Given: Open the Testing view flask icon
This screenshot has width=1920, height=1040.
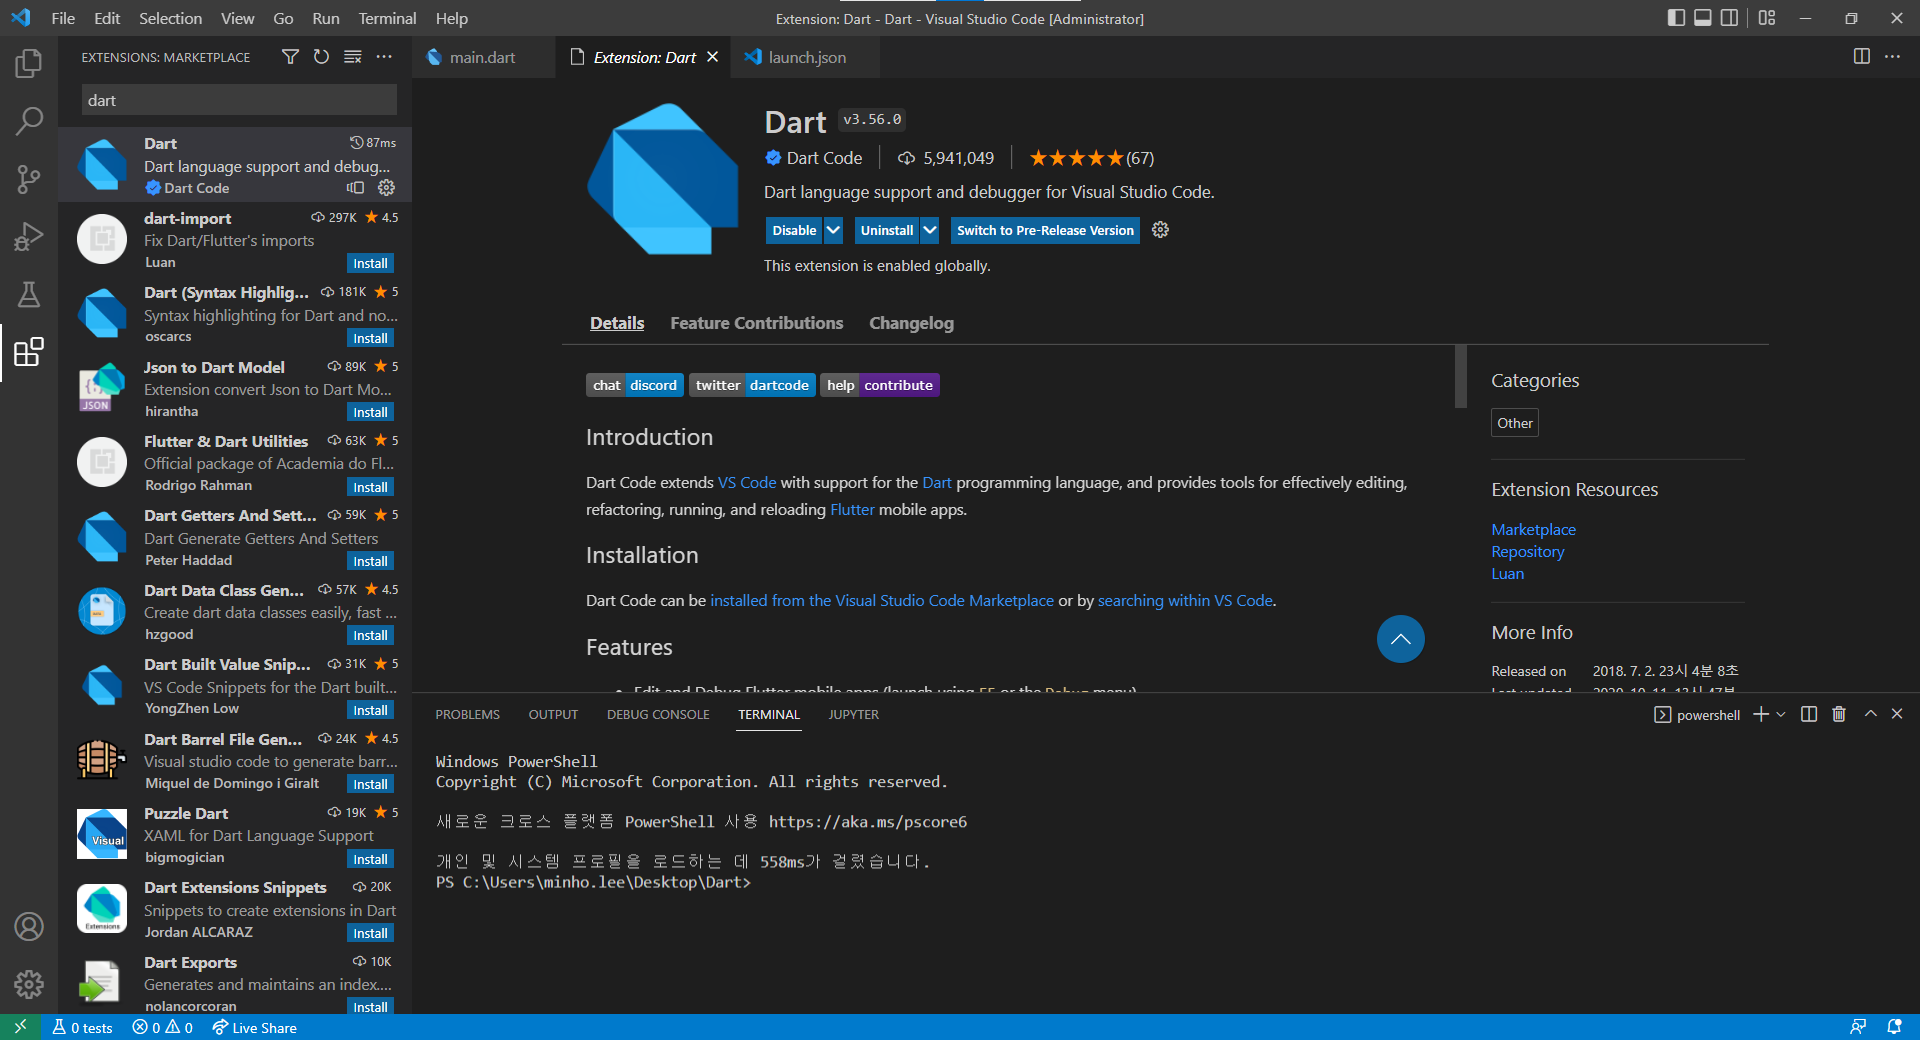Looking at the screenshot, I should pyautogui.click(x=29, y=294).
